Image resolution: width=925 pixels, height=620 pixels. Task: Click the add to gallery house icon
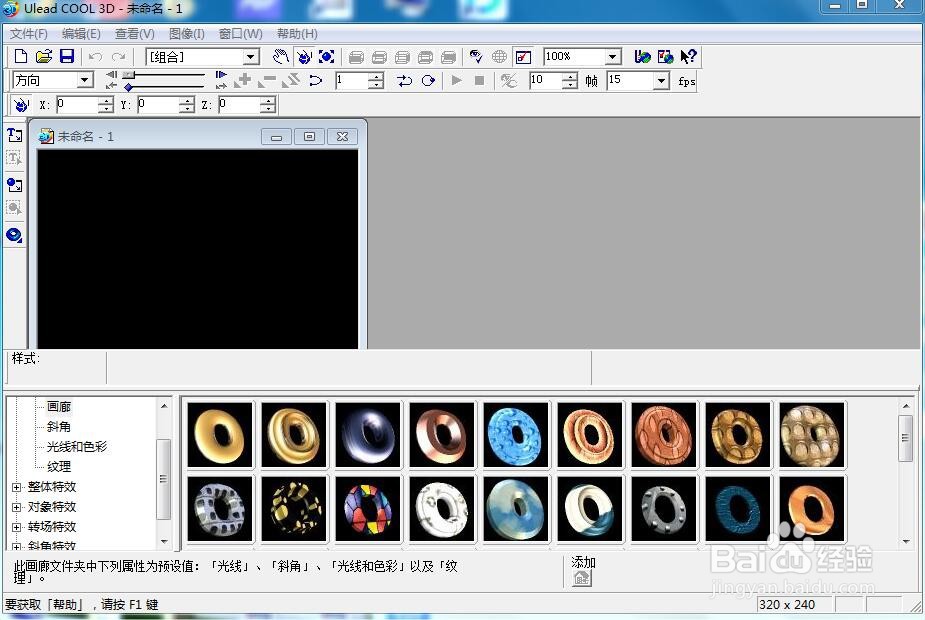coord(582,579)
